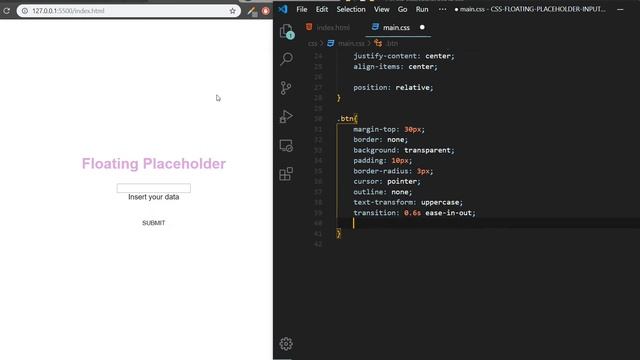Click the 'align-items: center;' line
The width and height of the screenshot is (640, 360).
tap(396, 67)
